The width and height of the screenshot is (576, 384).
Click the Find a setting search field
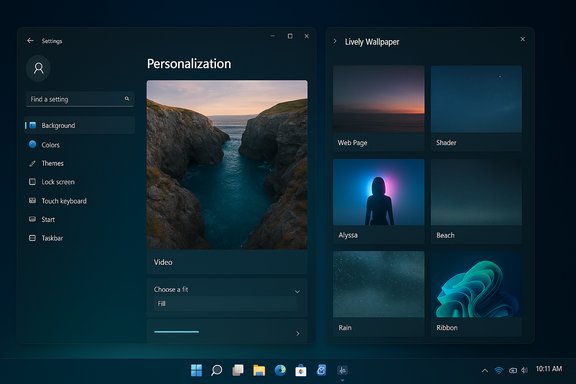tap(80, 99)
